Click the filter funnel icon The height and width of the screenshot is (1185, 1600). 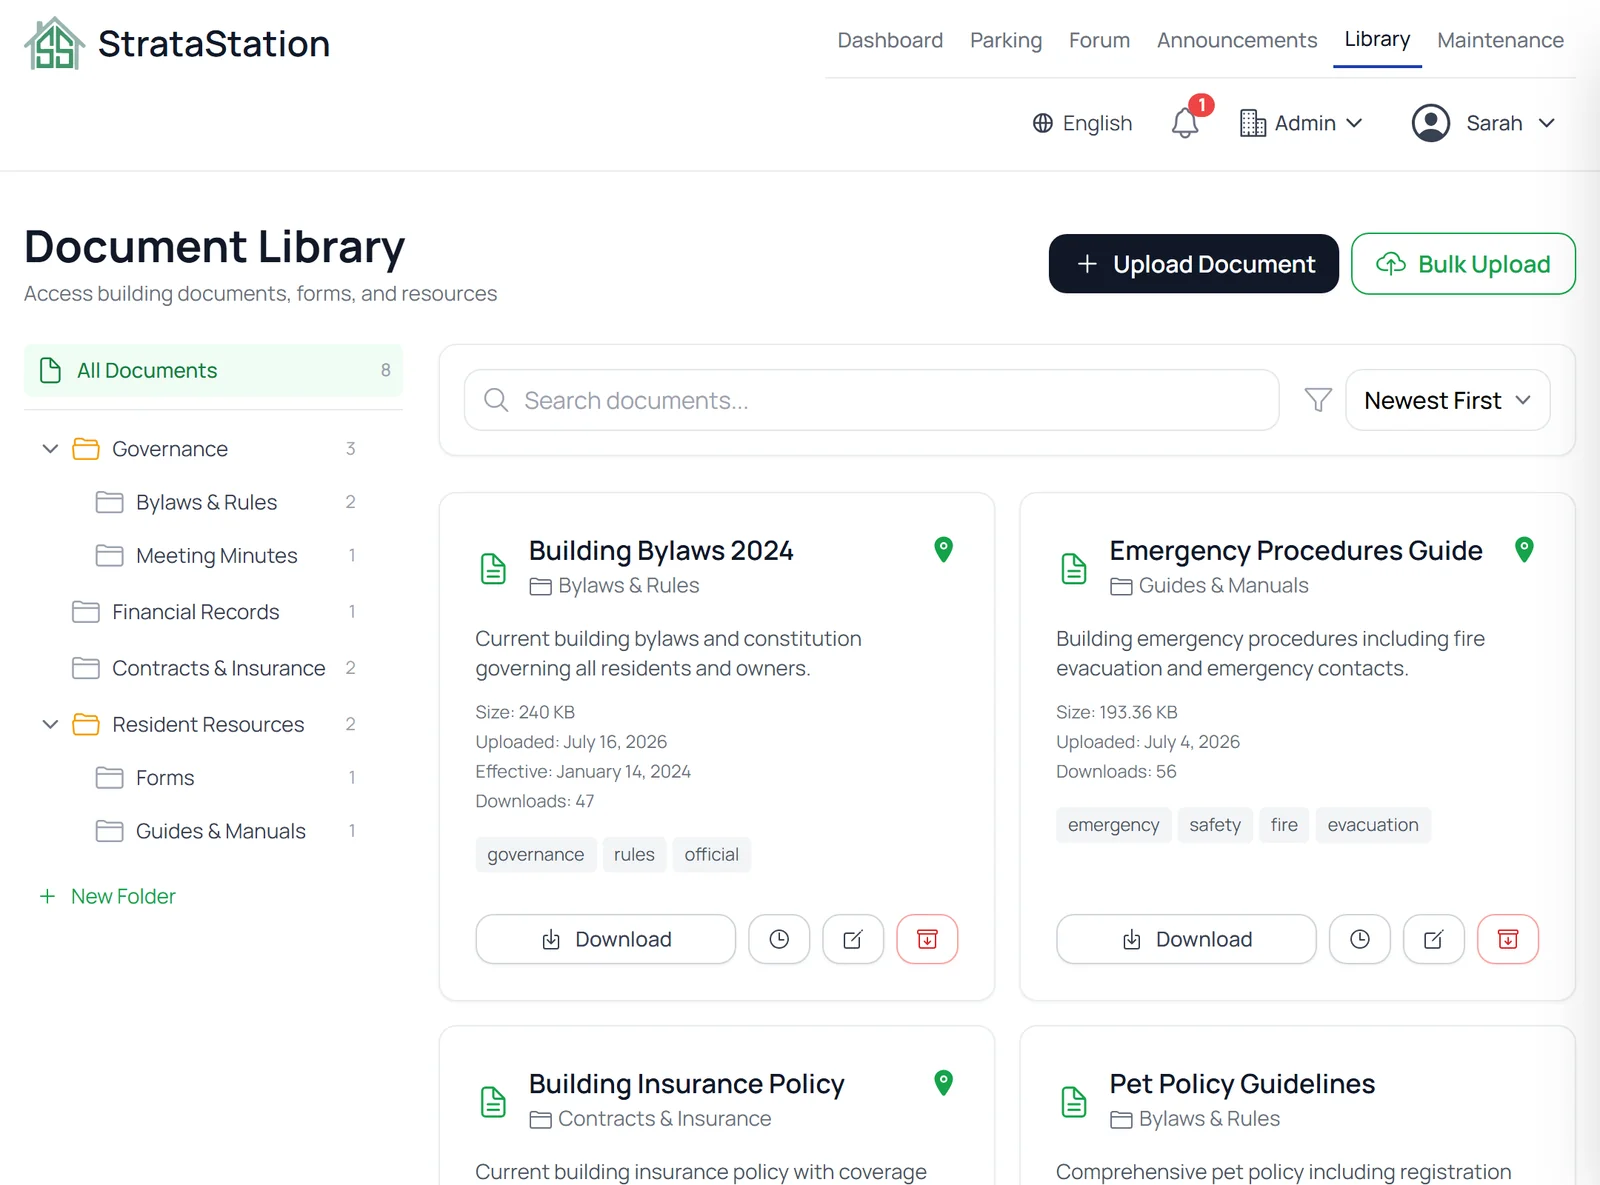click(x=1318, y=400)
